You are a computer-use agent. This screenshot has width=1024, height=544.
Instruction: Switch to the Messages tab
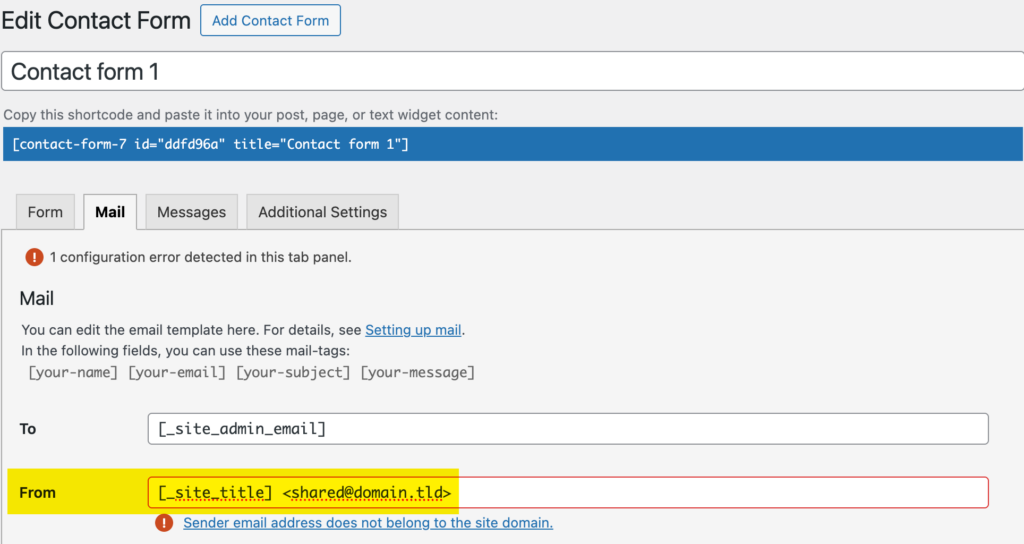[x=191, y=212]
